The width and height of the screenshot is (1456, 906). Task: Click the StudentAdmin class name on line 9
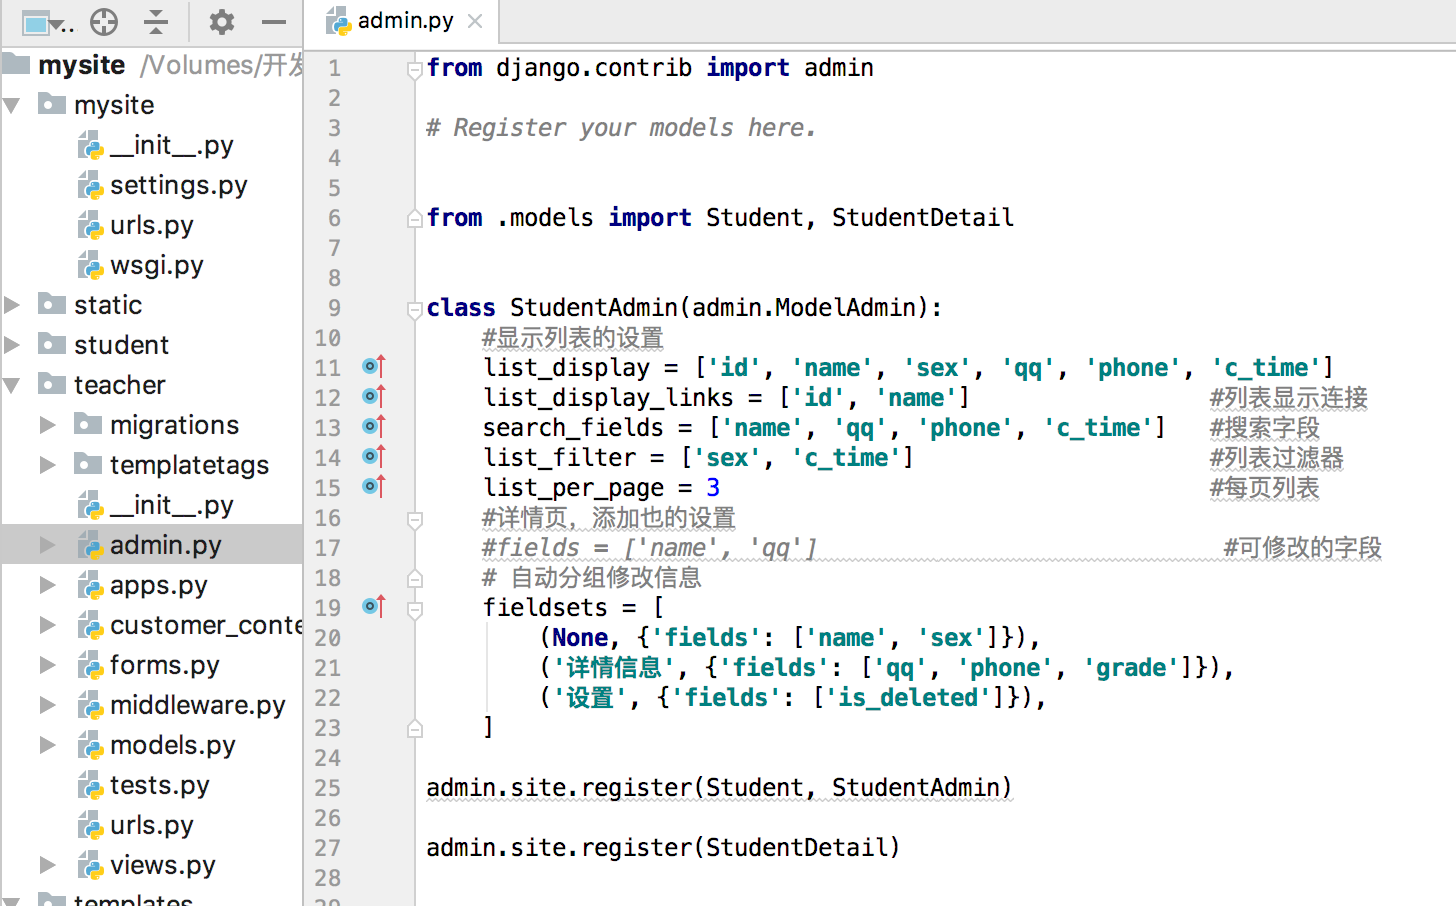click(x=594, y=307)
